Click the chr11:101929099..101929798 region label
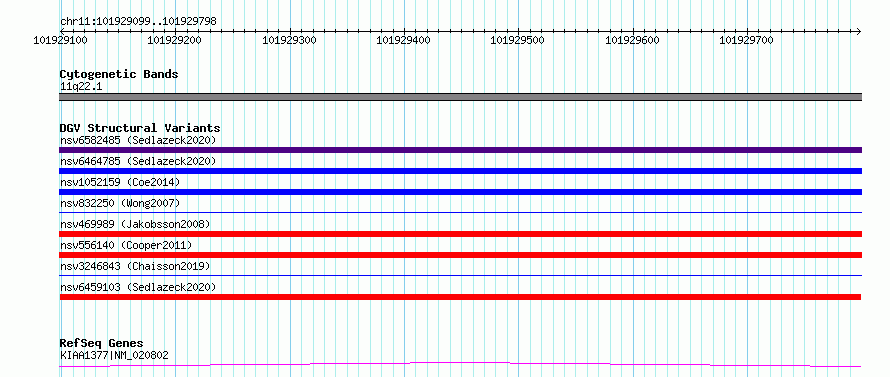 pos(138,21)
